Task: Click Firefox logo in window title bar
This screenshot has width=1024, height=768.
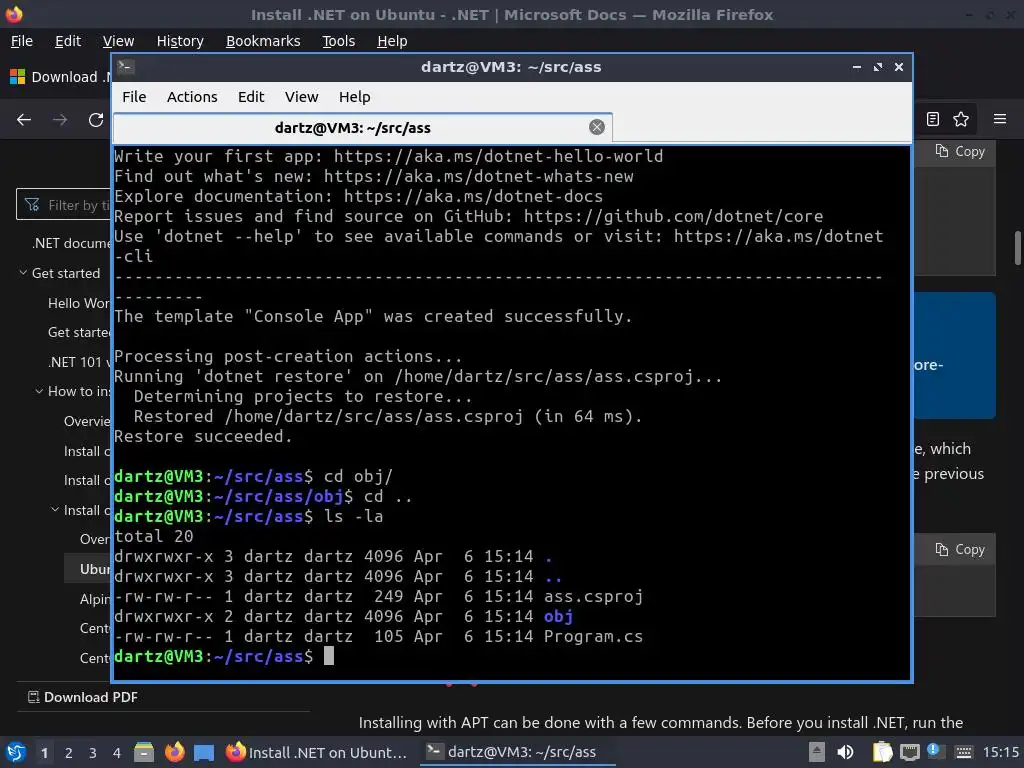Action: (14, 14)
